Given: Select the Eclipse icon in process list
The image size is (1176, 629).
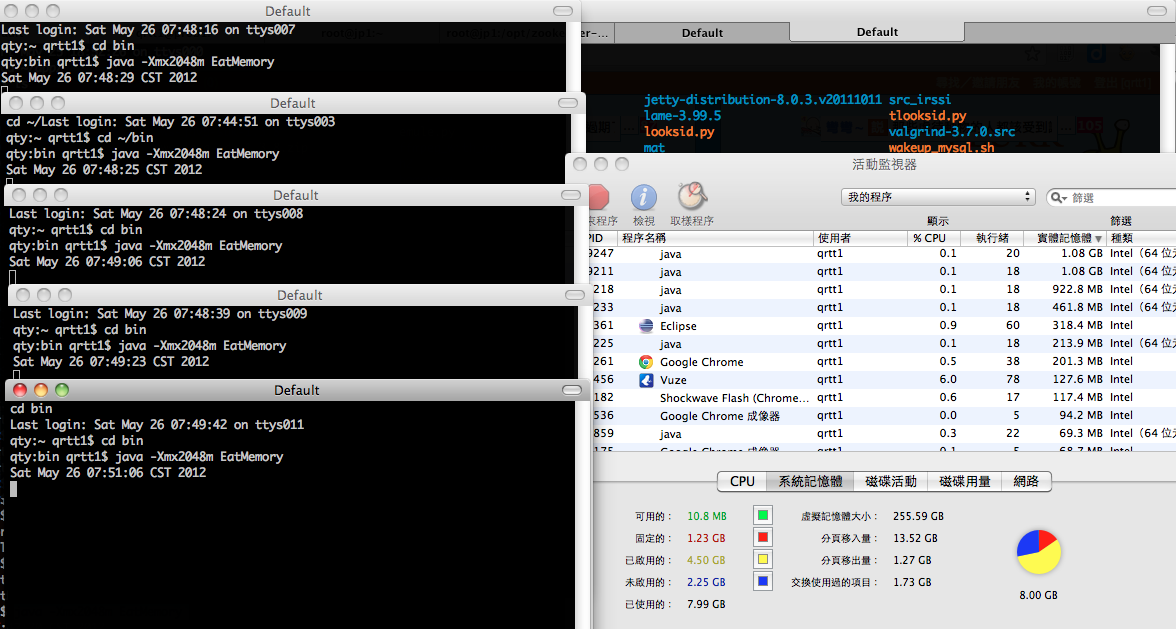Looking at the screenshot, I should tap(646, 325).
